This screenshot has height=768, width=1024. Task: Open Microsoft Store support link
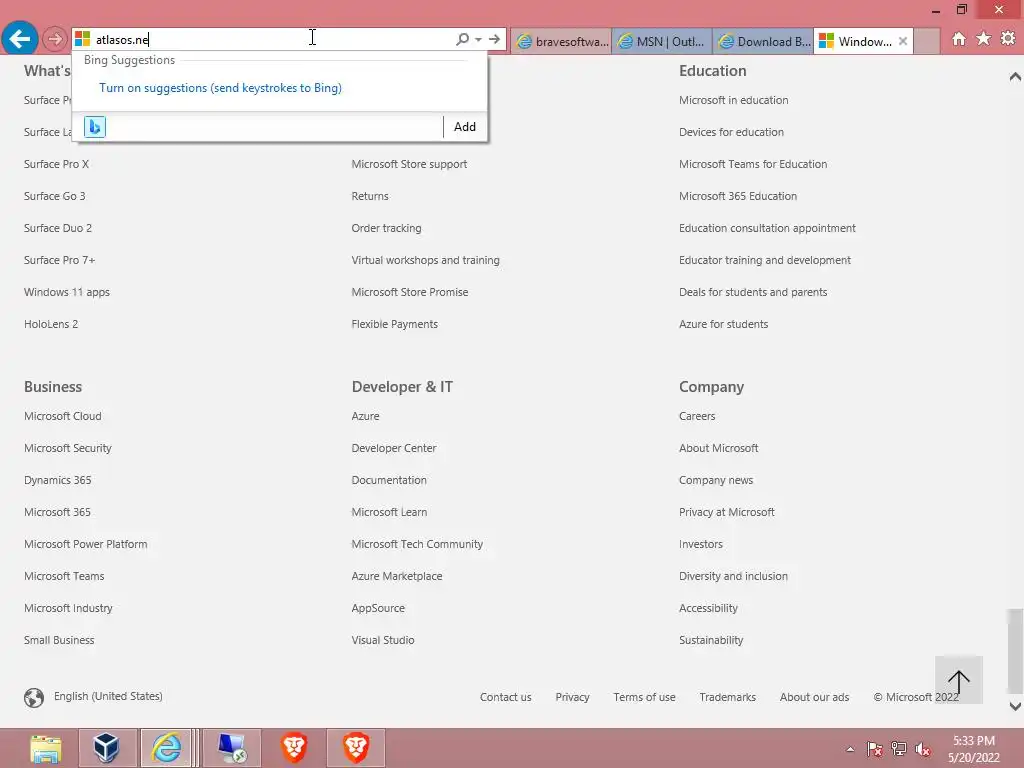point(409,164)
